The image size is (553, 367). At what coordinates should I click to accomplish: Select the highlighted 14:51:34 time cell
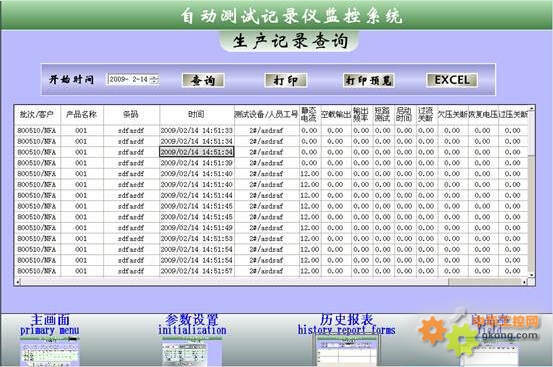click(x=197, y=152)
